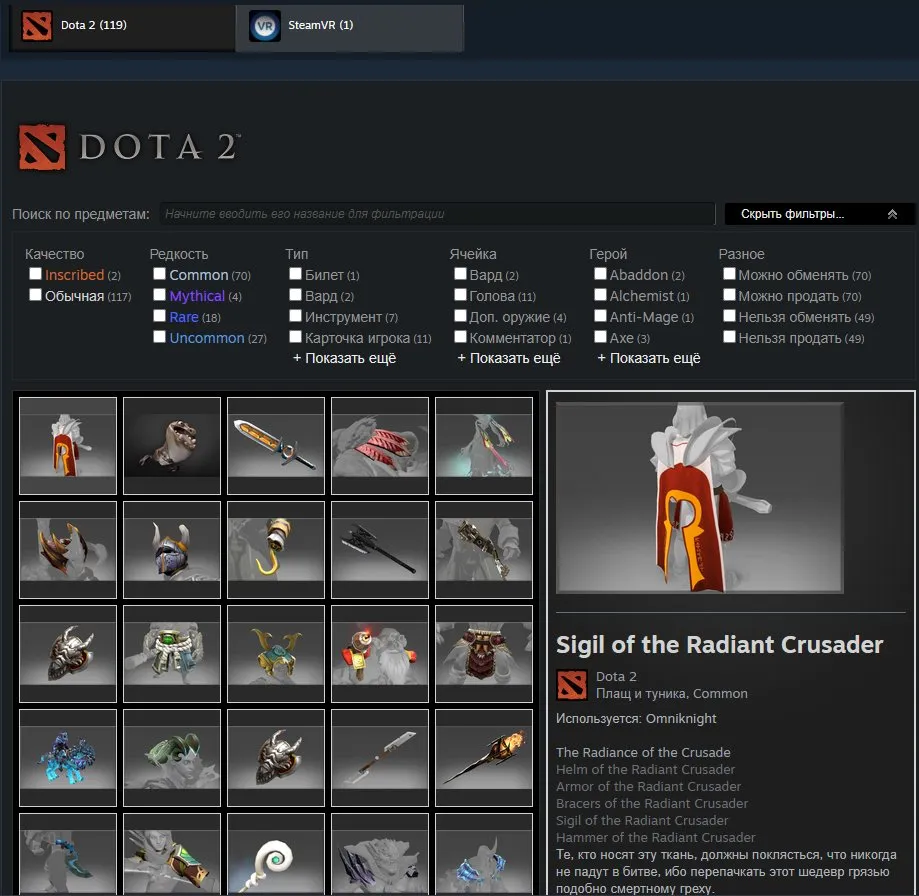Check the Карточка игрока type filter

(x=295, y=338)
